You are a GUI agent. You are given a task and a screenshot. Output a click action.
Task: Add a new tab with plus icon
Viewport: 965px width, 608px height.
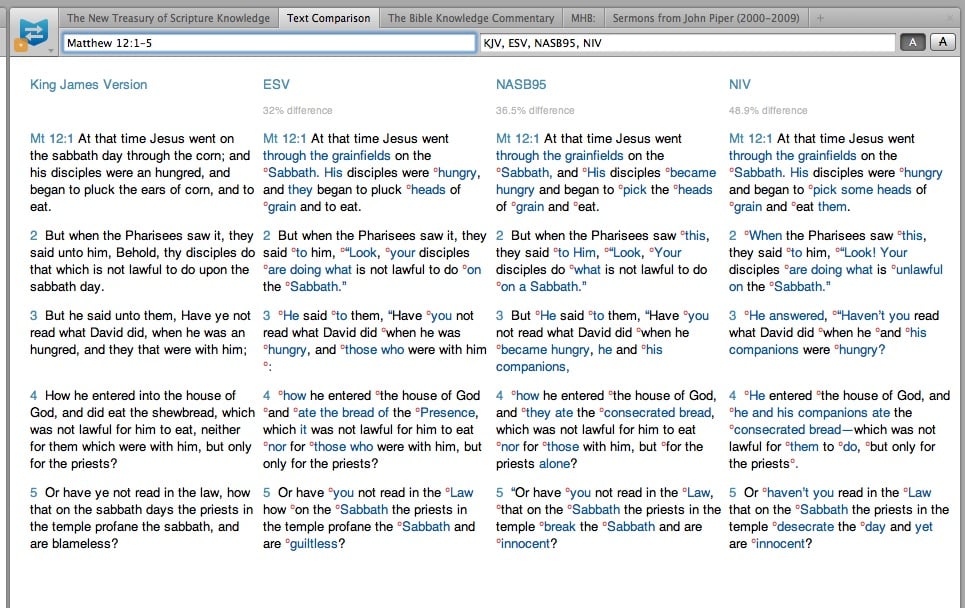point(820,18)
